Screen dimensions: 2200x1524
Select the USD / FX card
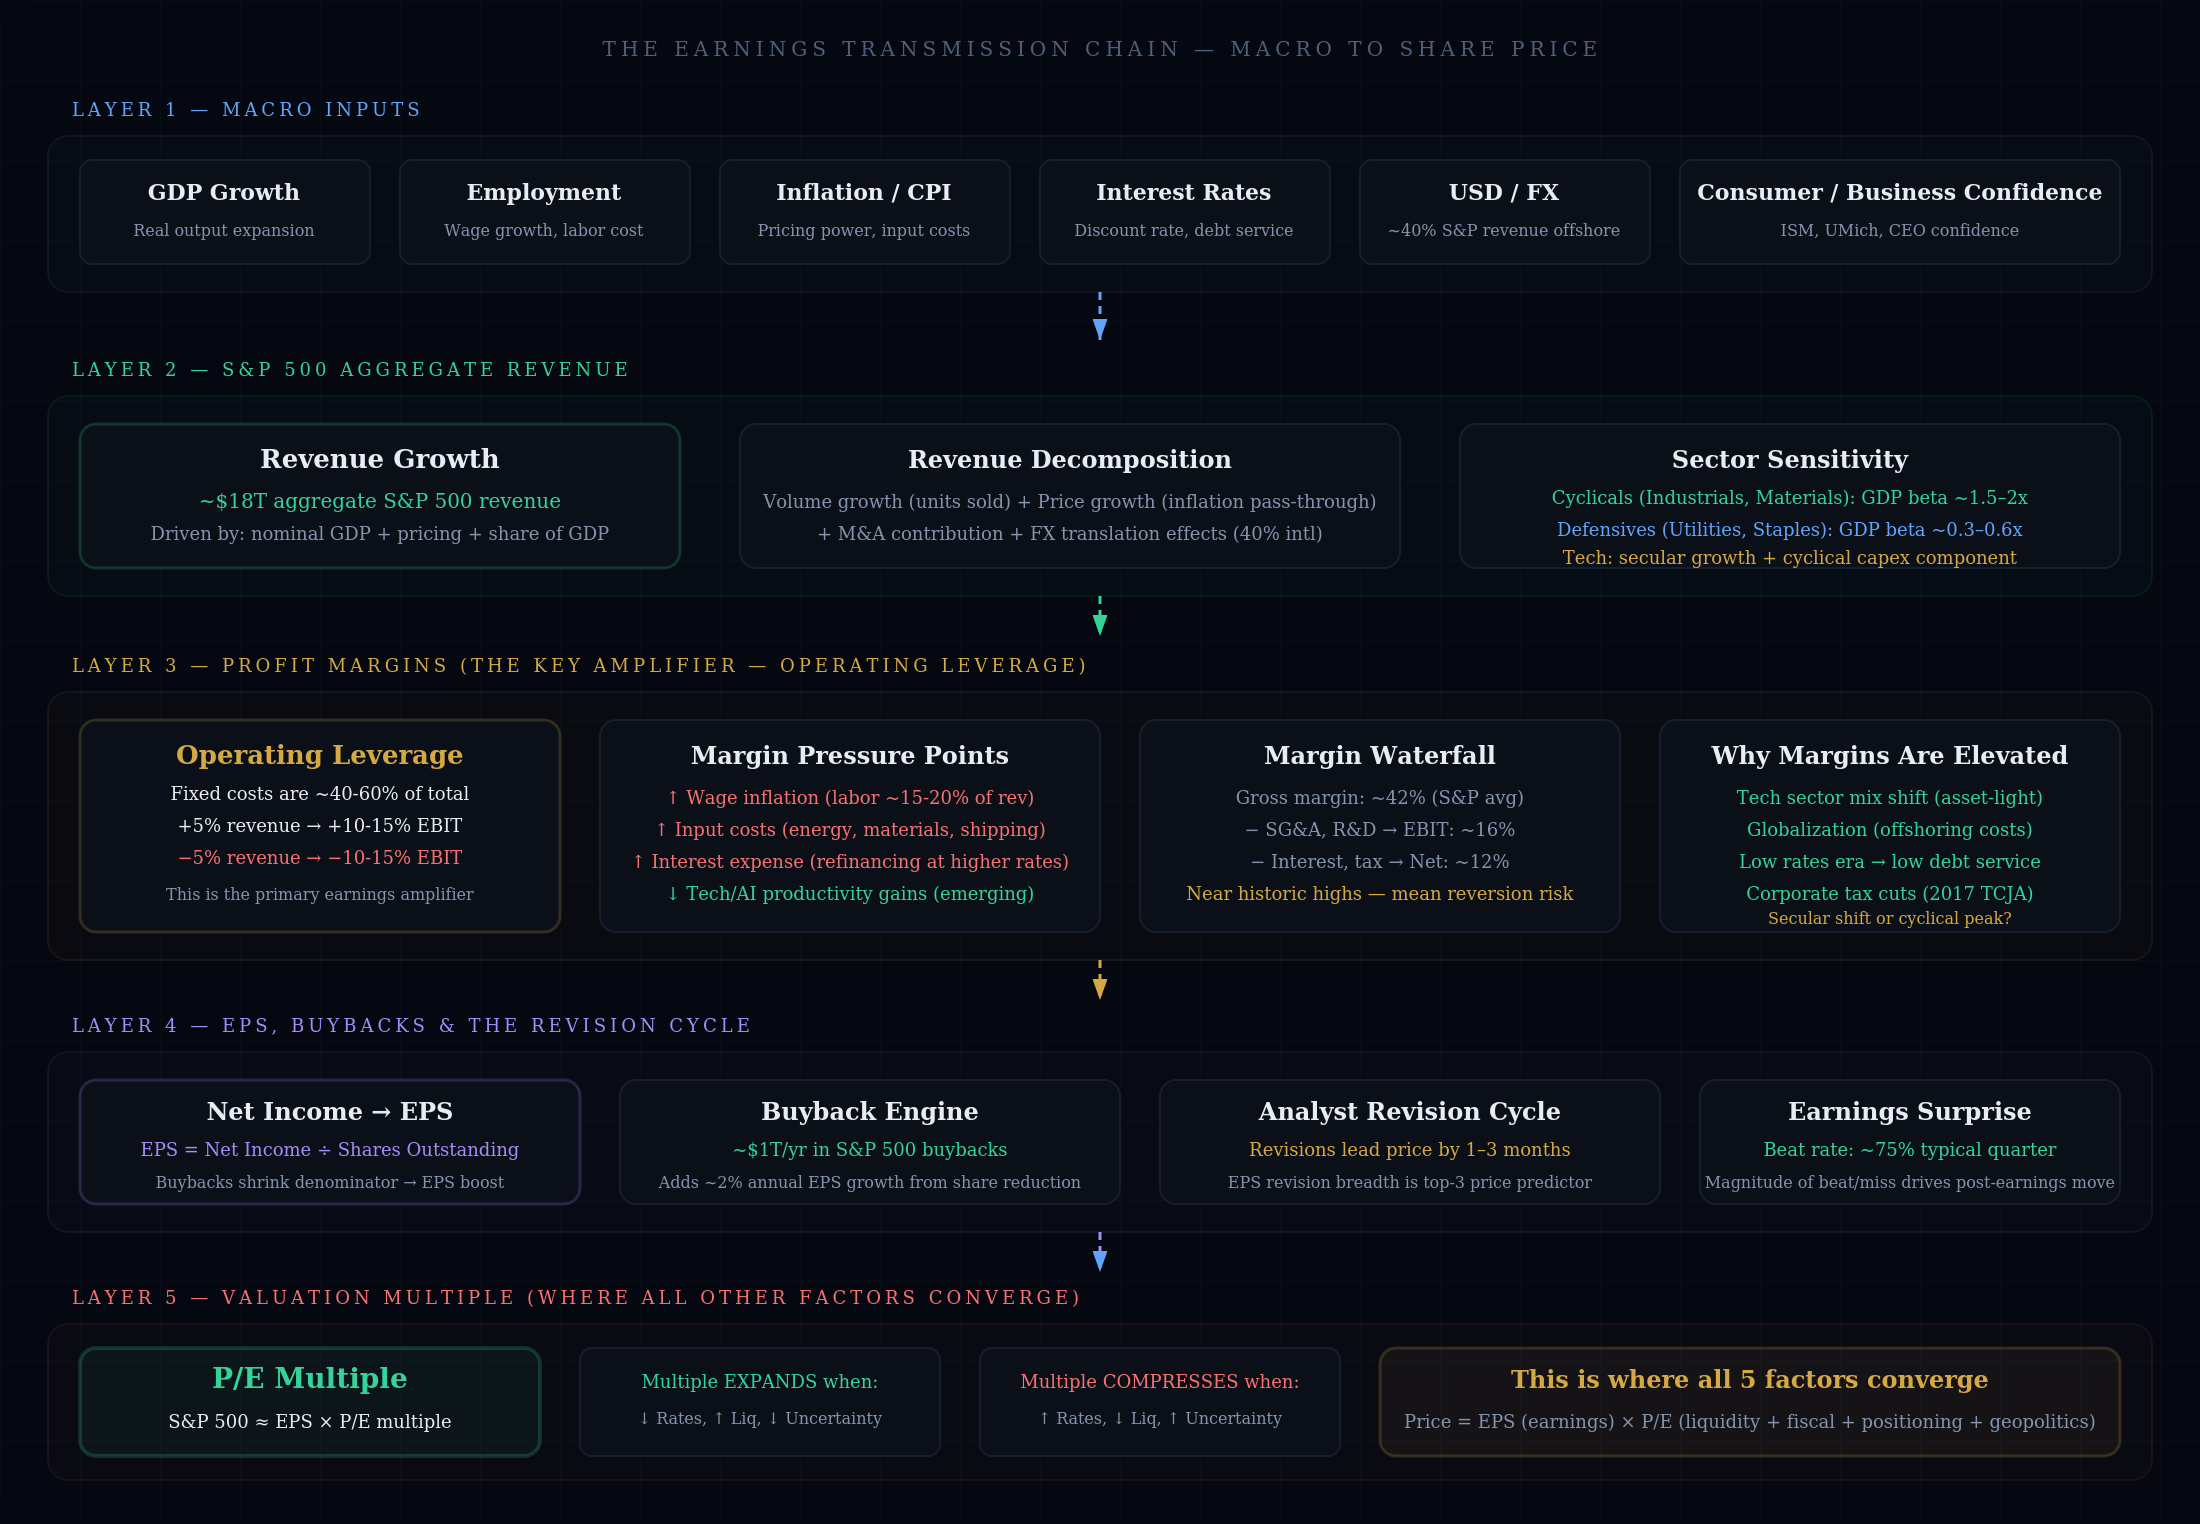pyautogui.click(x=1504, y=211)
